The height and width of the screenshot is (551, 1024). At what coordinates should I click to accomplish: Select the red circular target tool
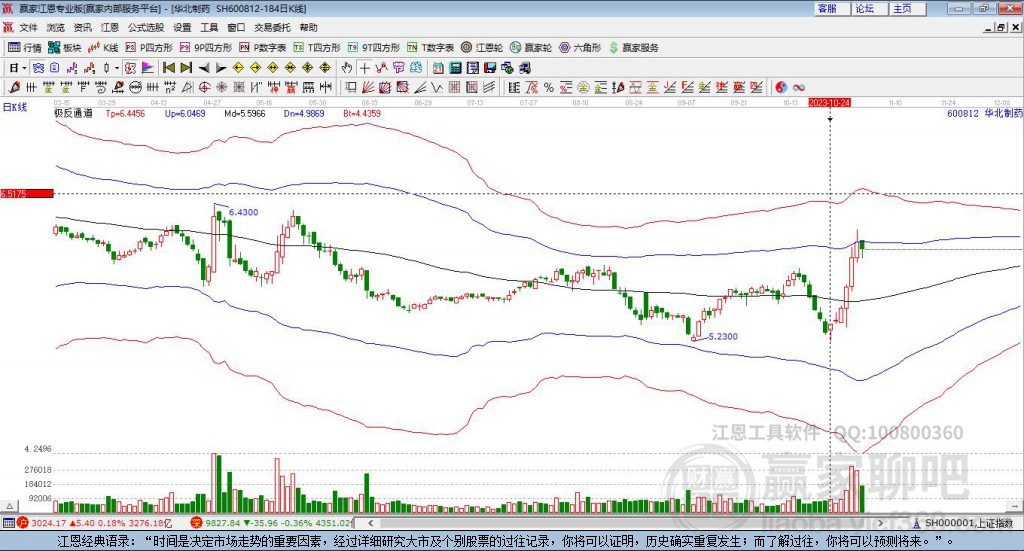[x=204, y=87]
